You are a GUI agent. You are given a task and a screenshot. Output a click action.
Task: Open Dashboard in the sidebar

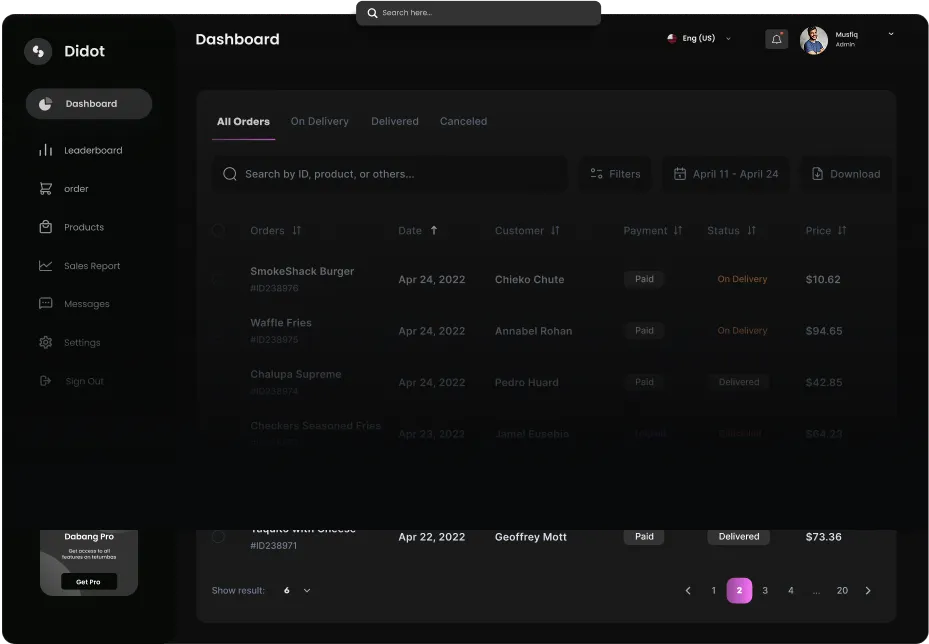click(x=89, y=104)
